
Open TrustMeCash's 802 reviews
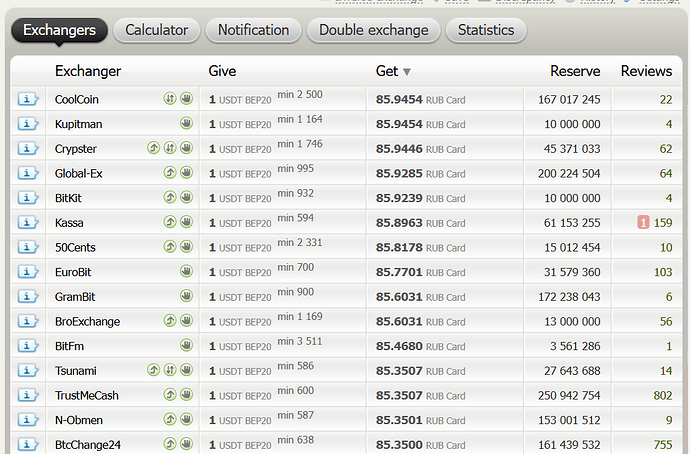(663, 395)
